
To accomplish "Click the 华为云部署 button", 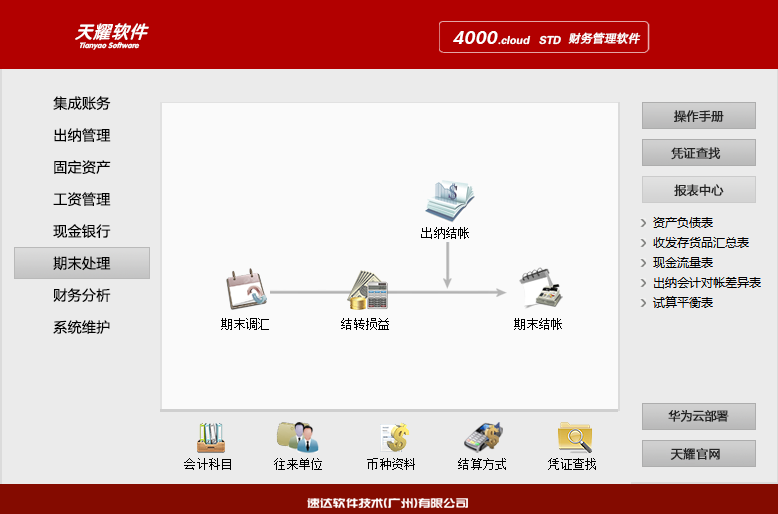I will coord(699,416).
